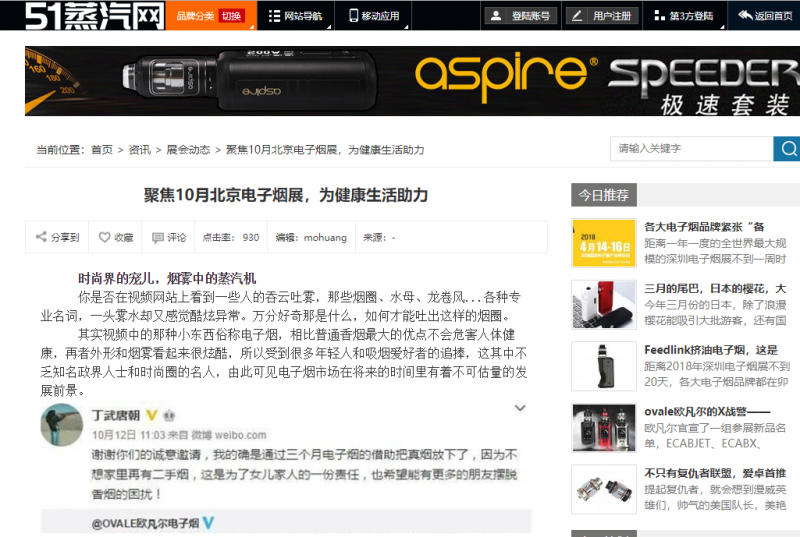Open the 4月14-16日 expo thumbnail
Viewport: 800px width, 537px height.
pos(604,243)
